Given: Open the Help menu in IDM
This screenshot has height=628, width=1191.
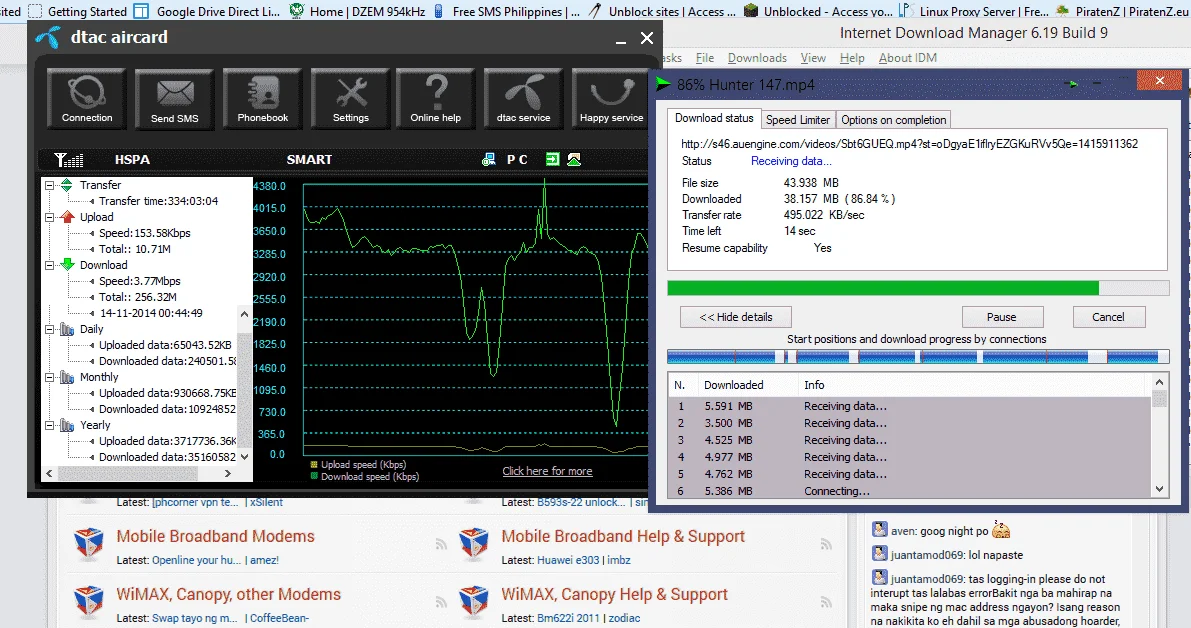Looking at the screenshot, I should [x=851, y=58].
